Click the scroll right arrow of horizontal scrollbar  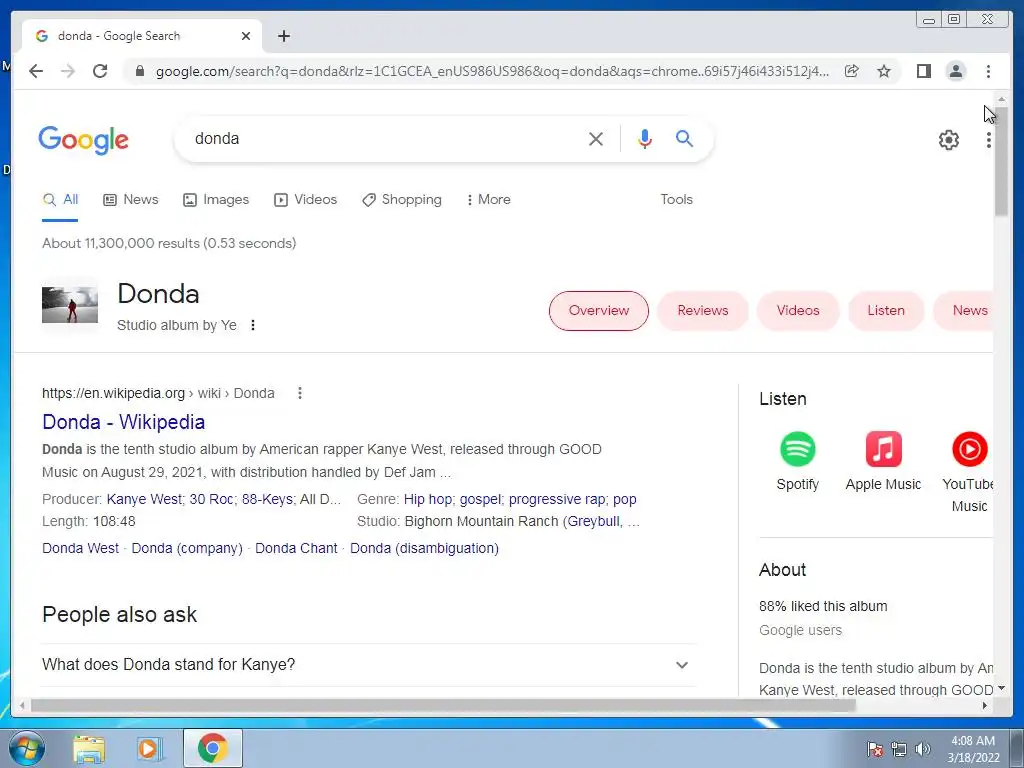[985, 705]
